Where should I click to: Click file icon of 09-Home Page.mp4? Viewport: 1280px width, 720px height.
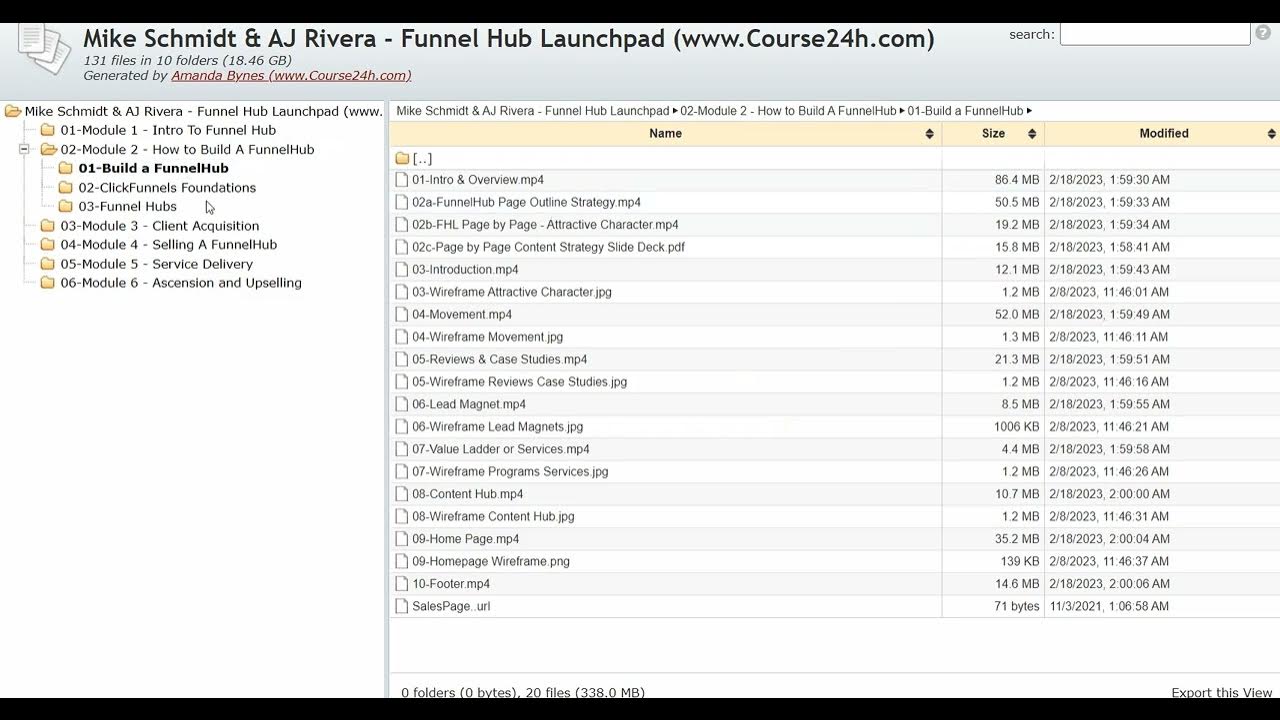point(402,539)
